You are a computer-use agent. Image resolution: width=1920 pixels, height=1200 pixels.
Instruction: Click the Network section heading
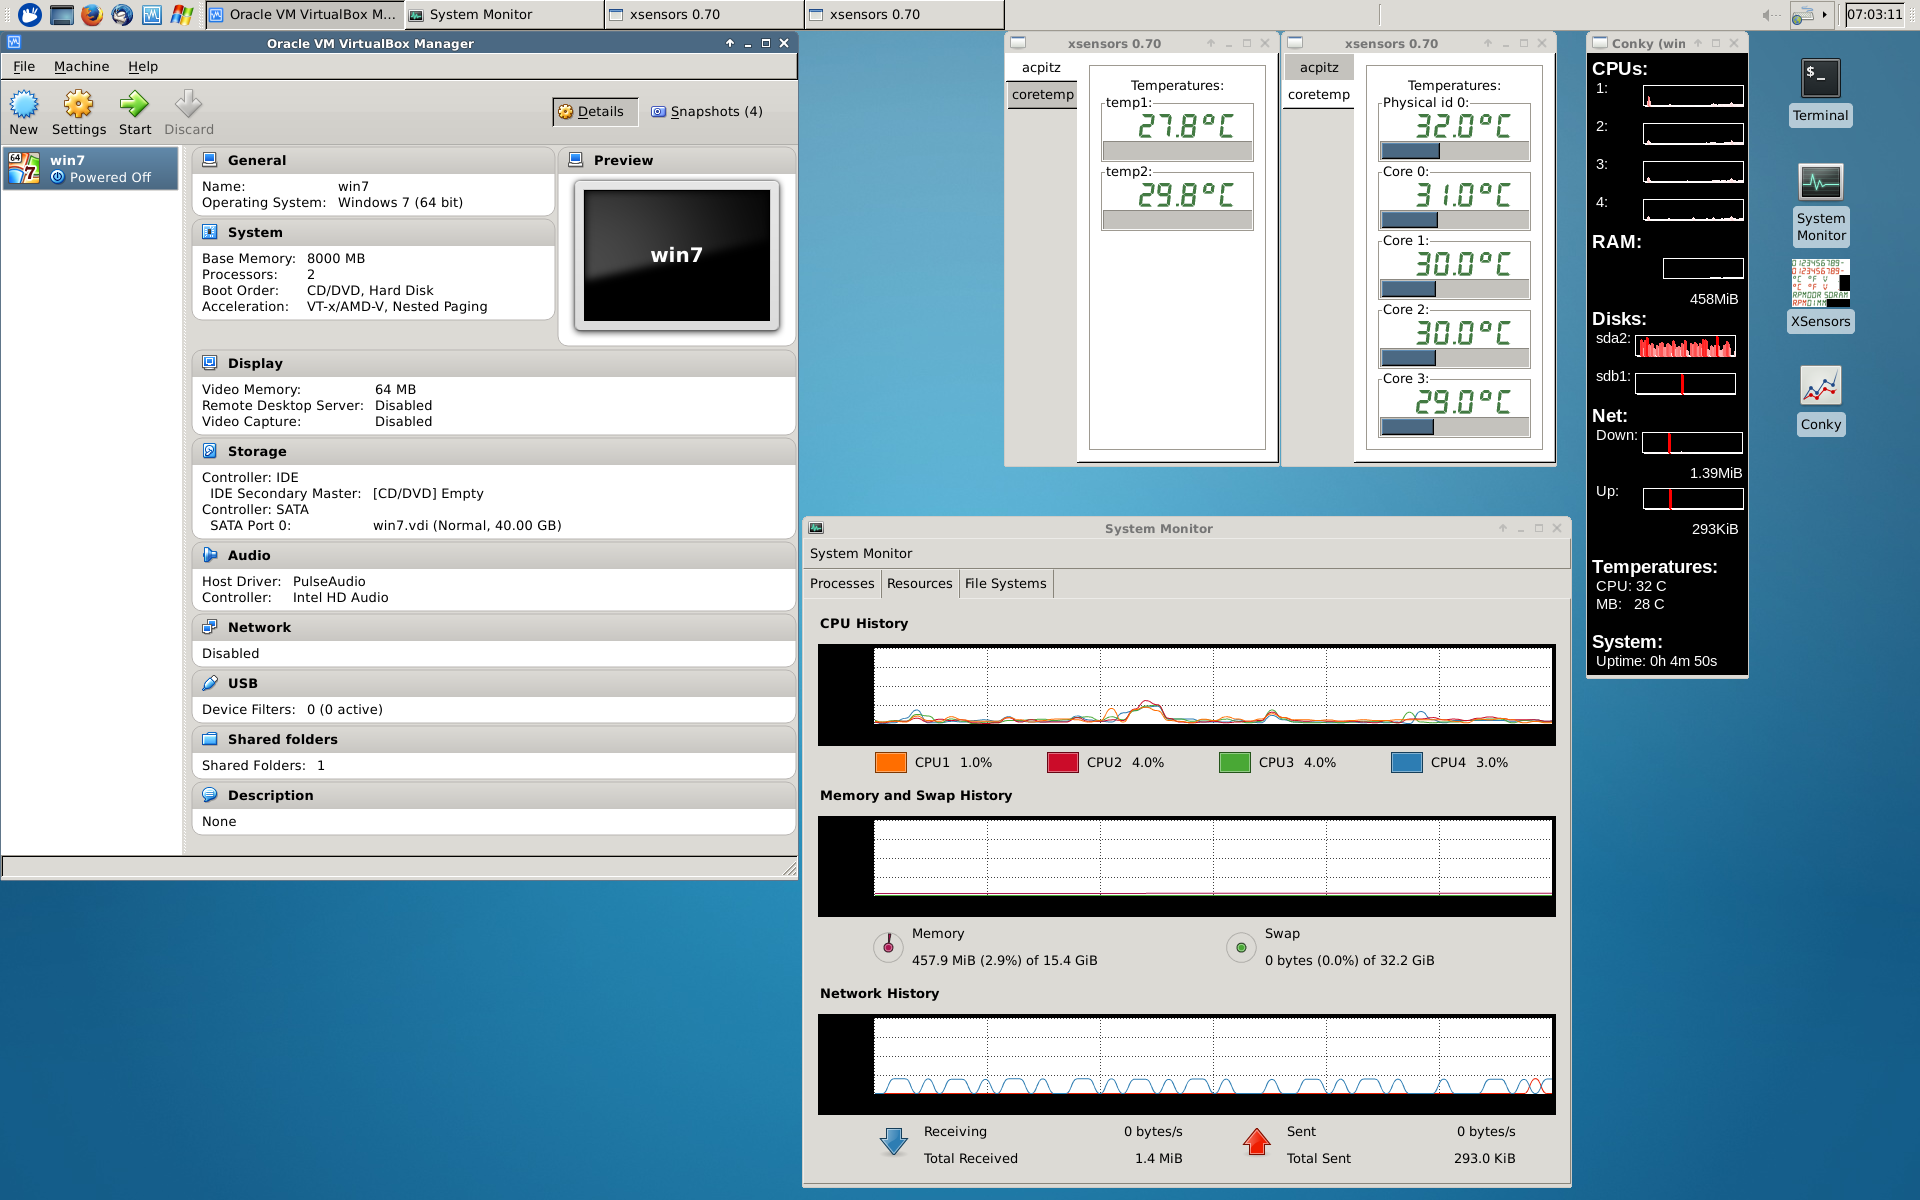259,627
